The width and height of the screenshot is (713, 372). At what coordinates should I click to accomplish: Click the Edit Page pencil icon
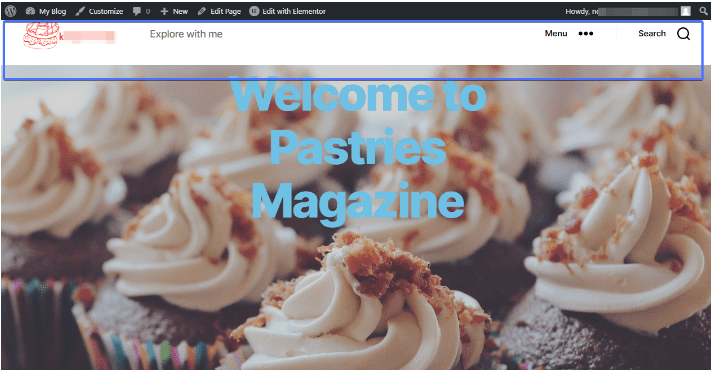[202, 11]
